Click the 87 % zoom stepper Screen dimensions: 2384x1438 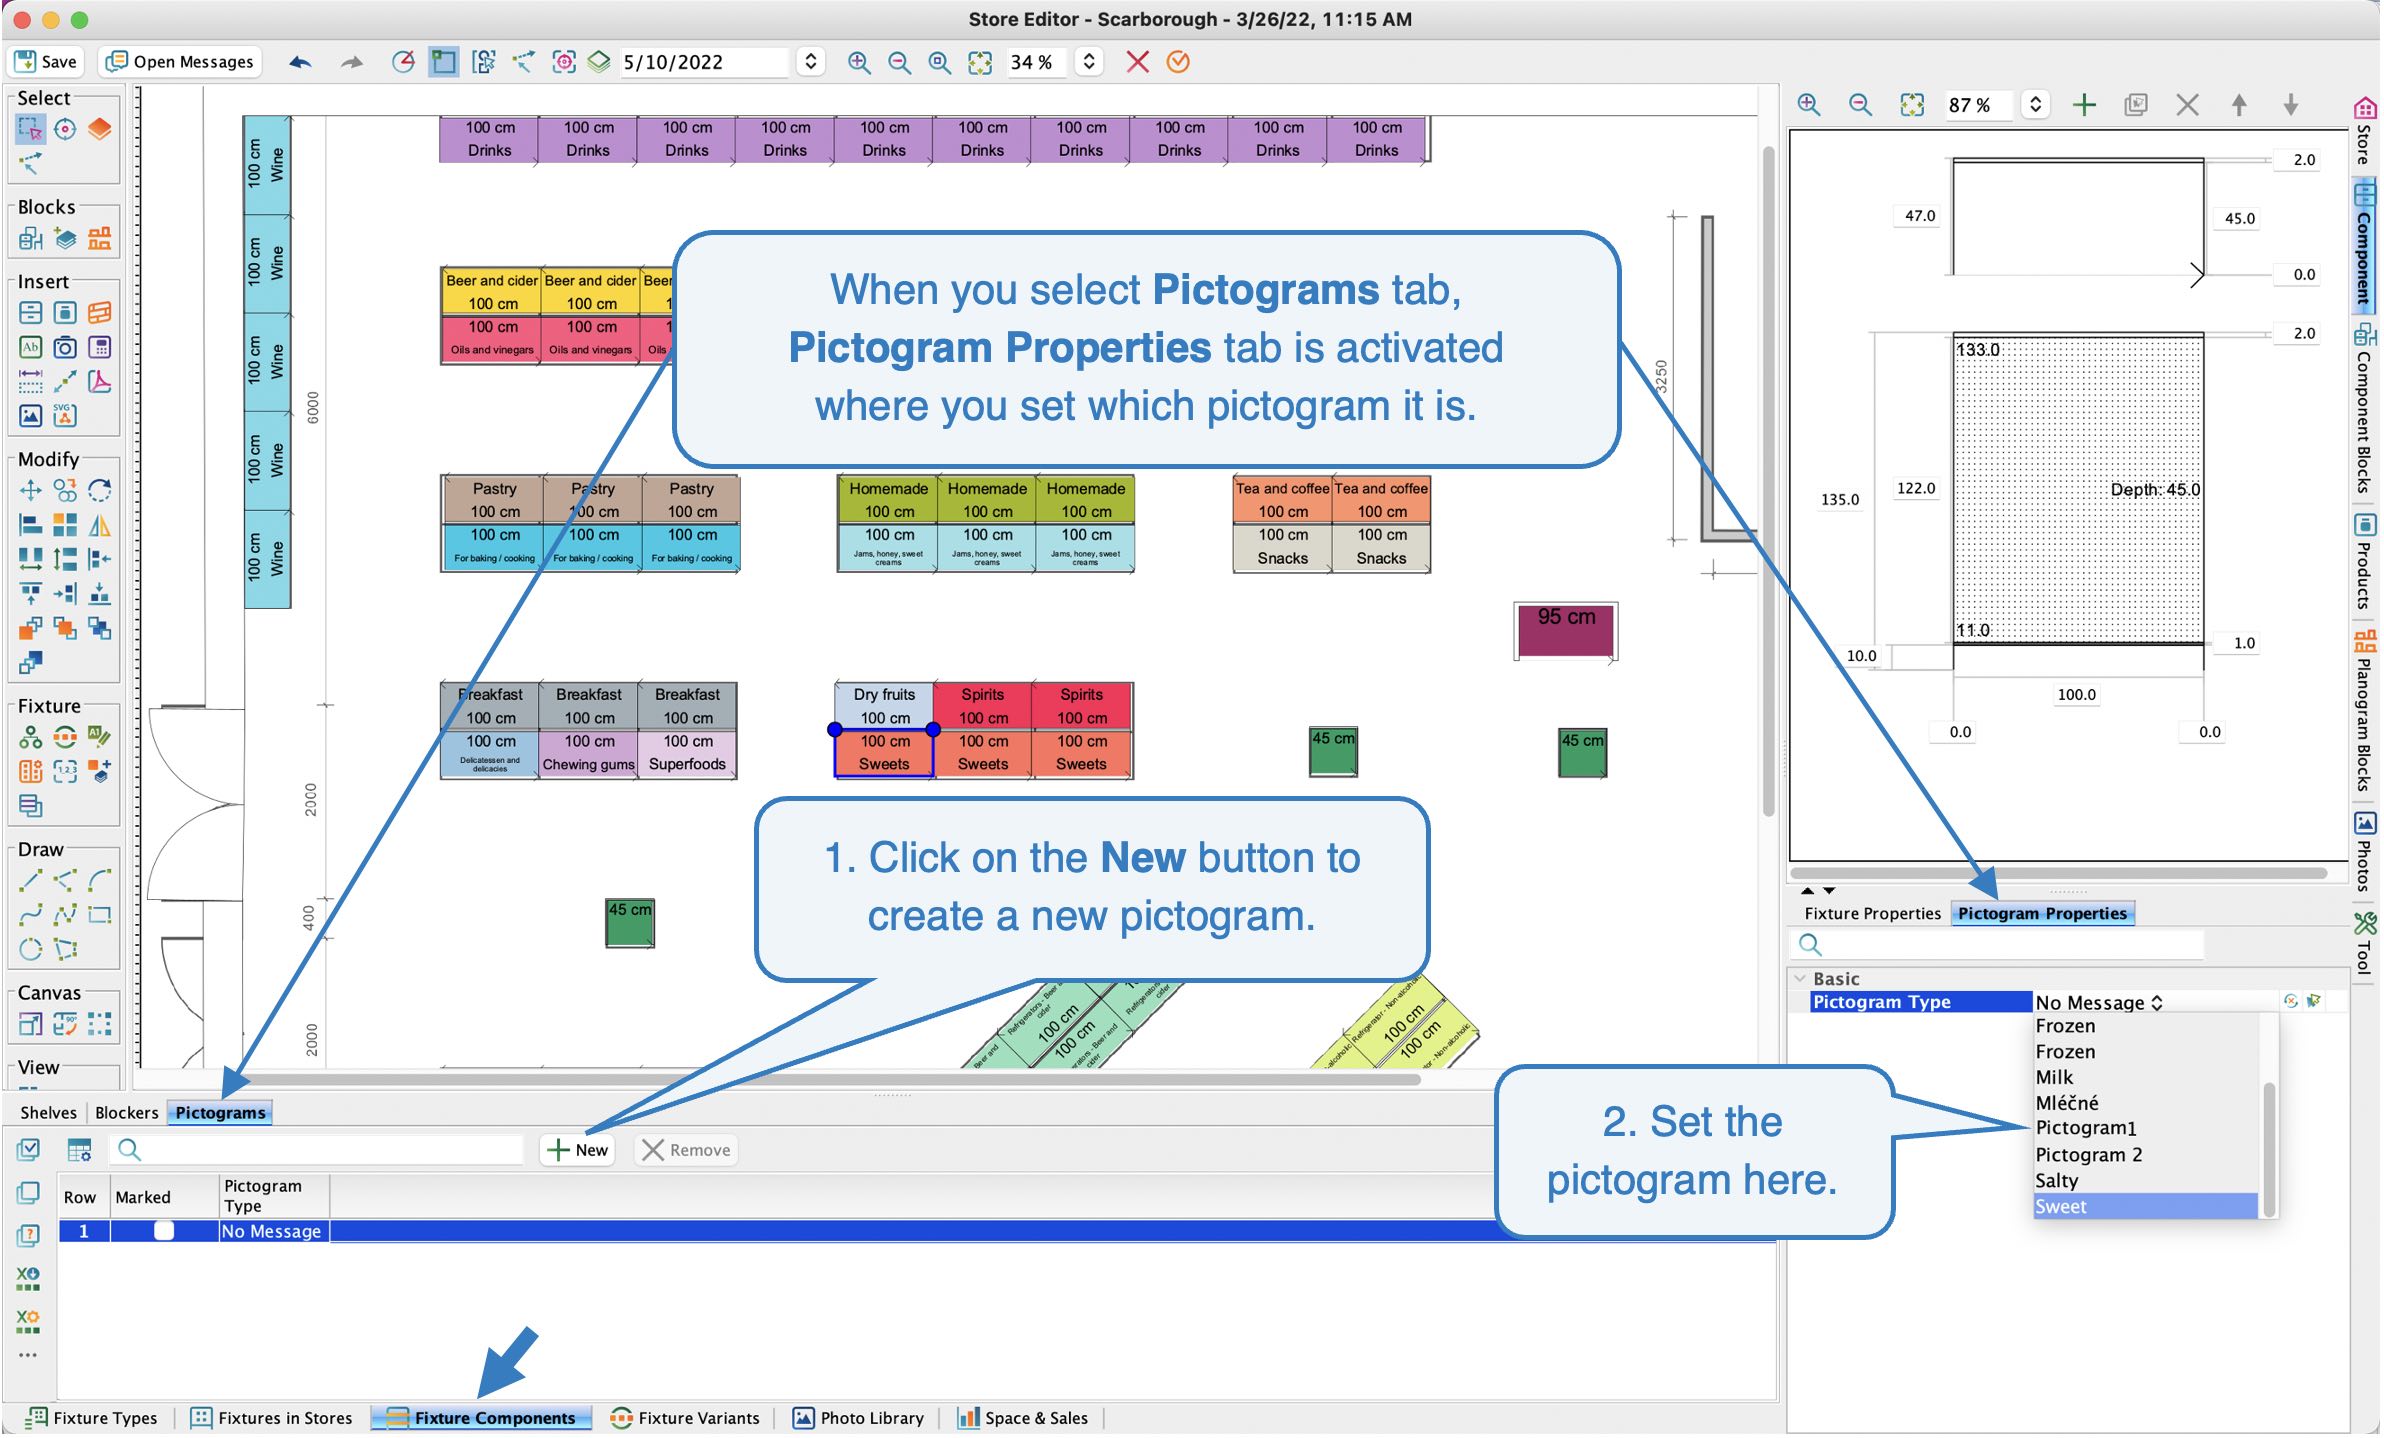(x=2035, y=104)
